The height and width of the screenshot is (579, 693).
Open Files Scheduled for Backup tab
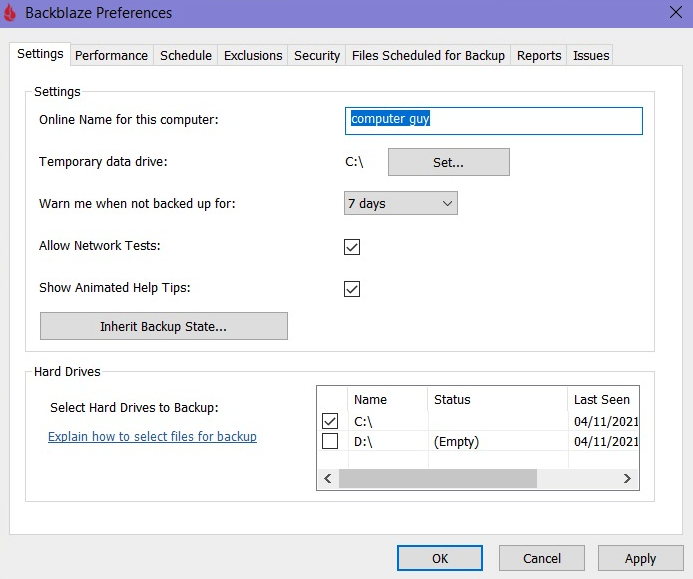pos(428,56)
